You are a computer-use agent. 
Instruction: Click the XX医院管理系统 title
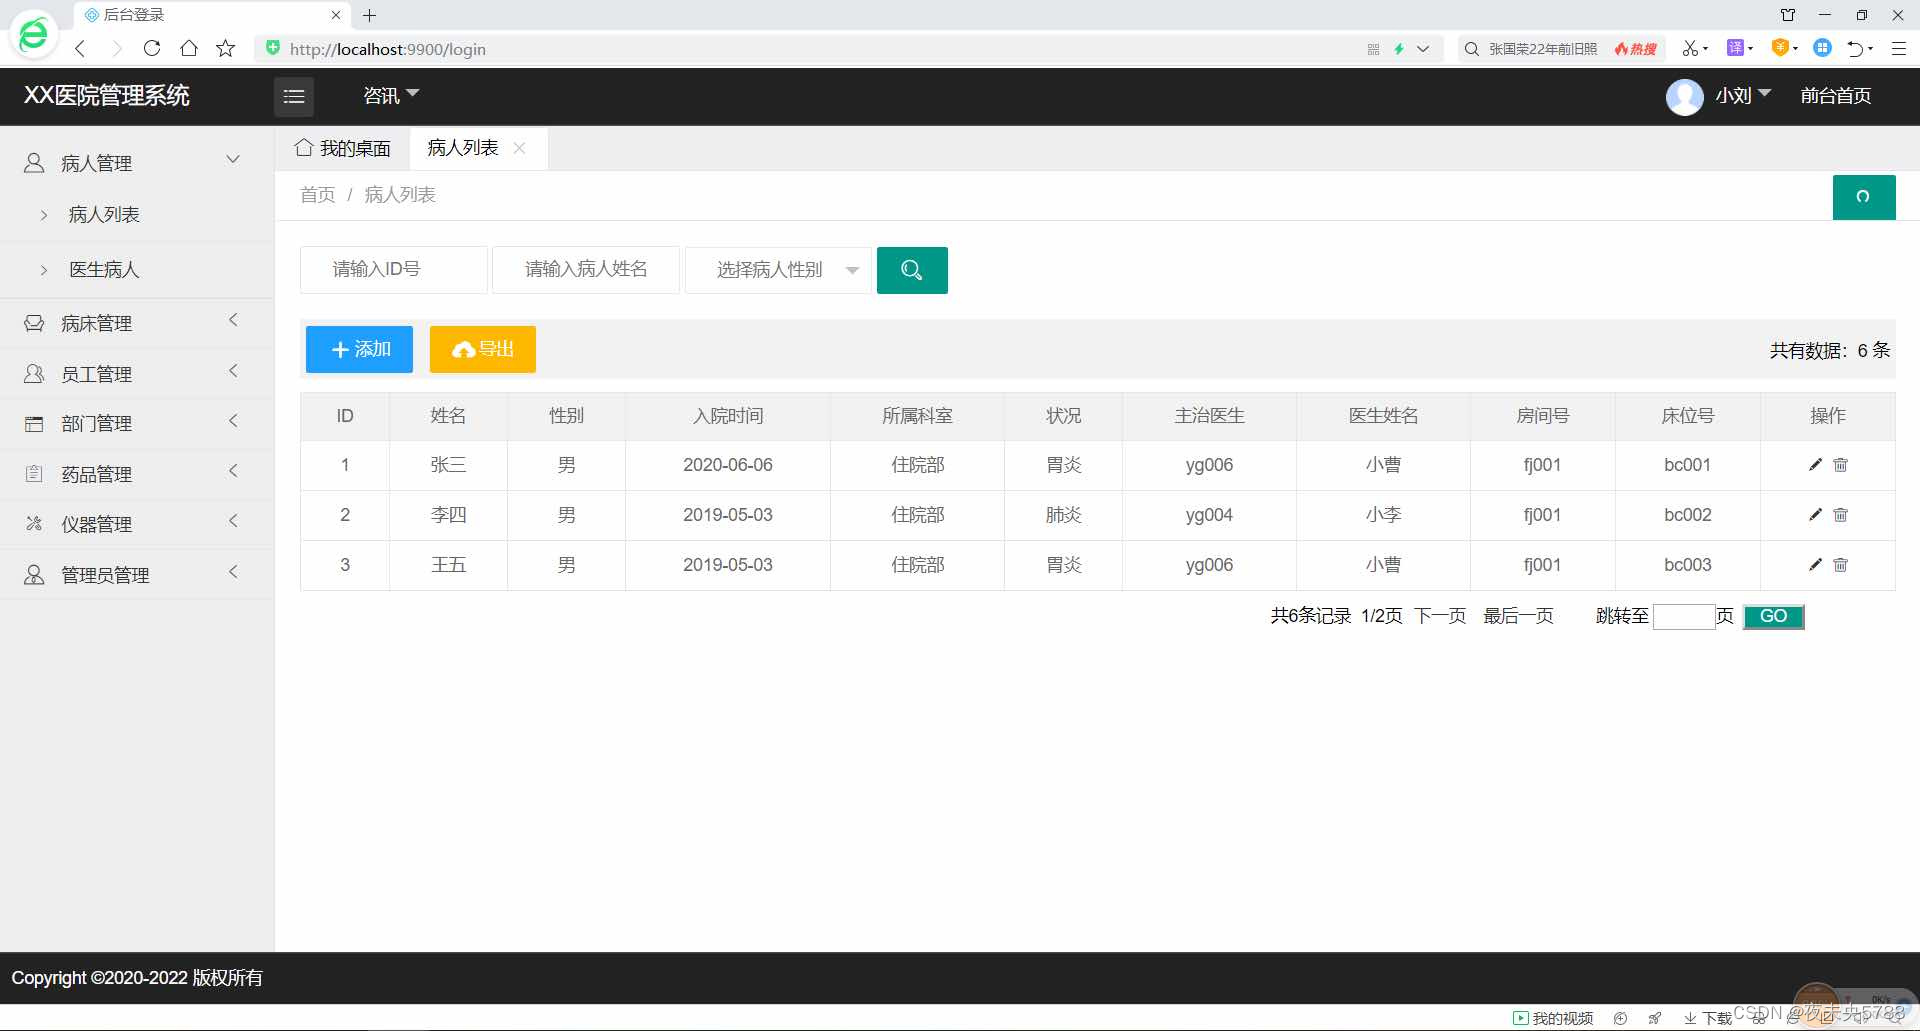[107, 96]
